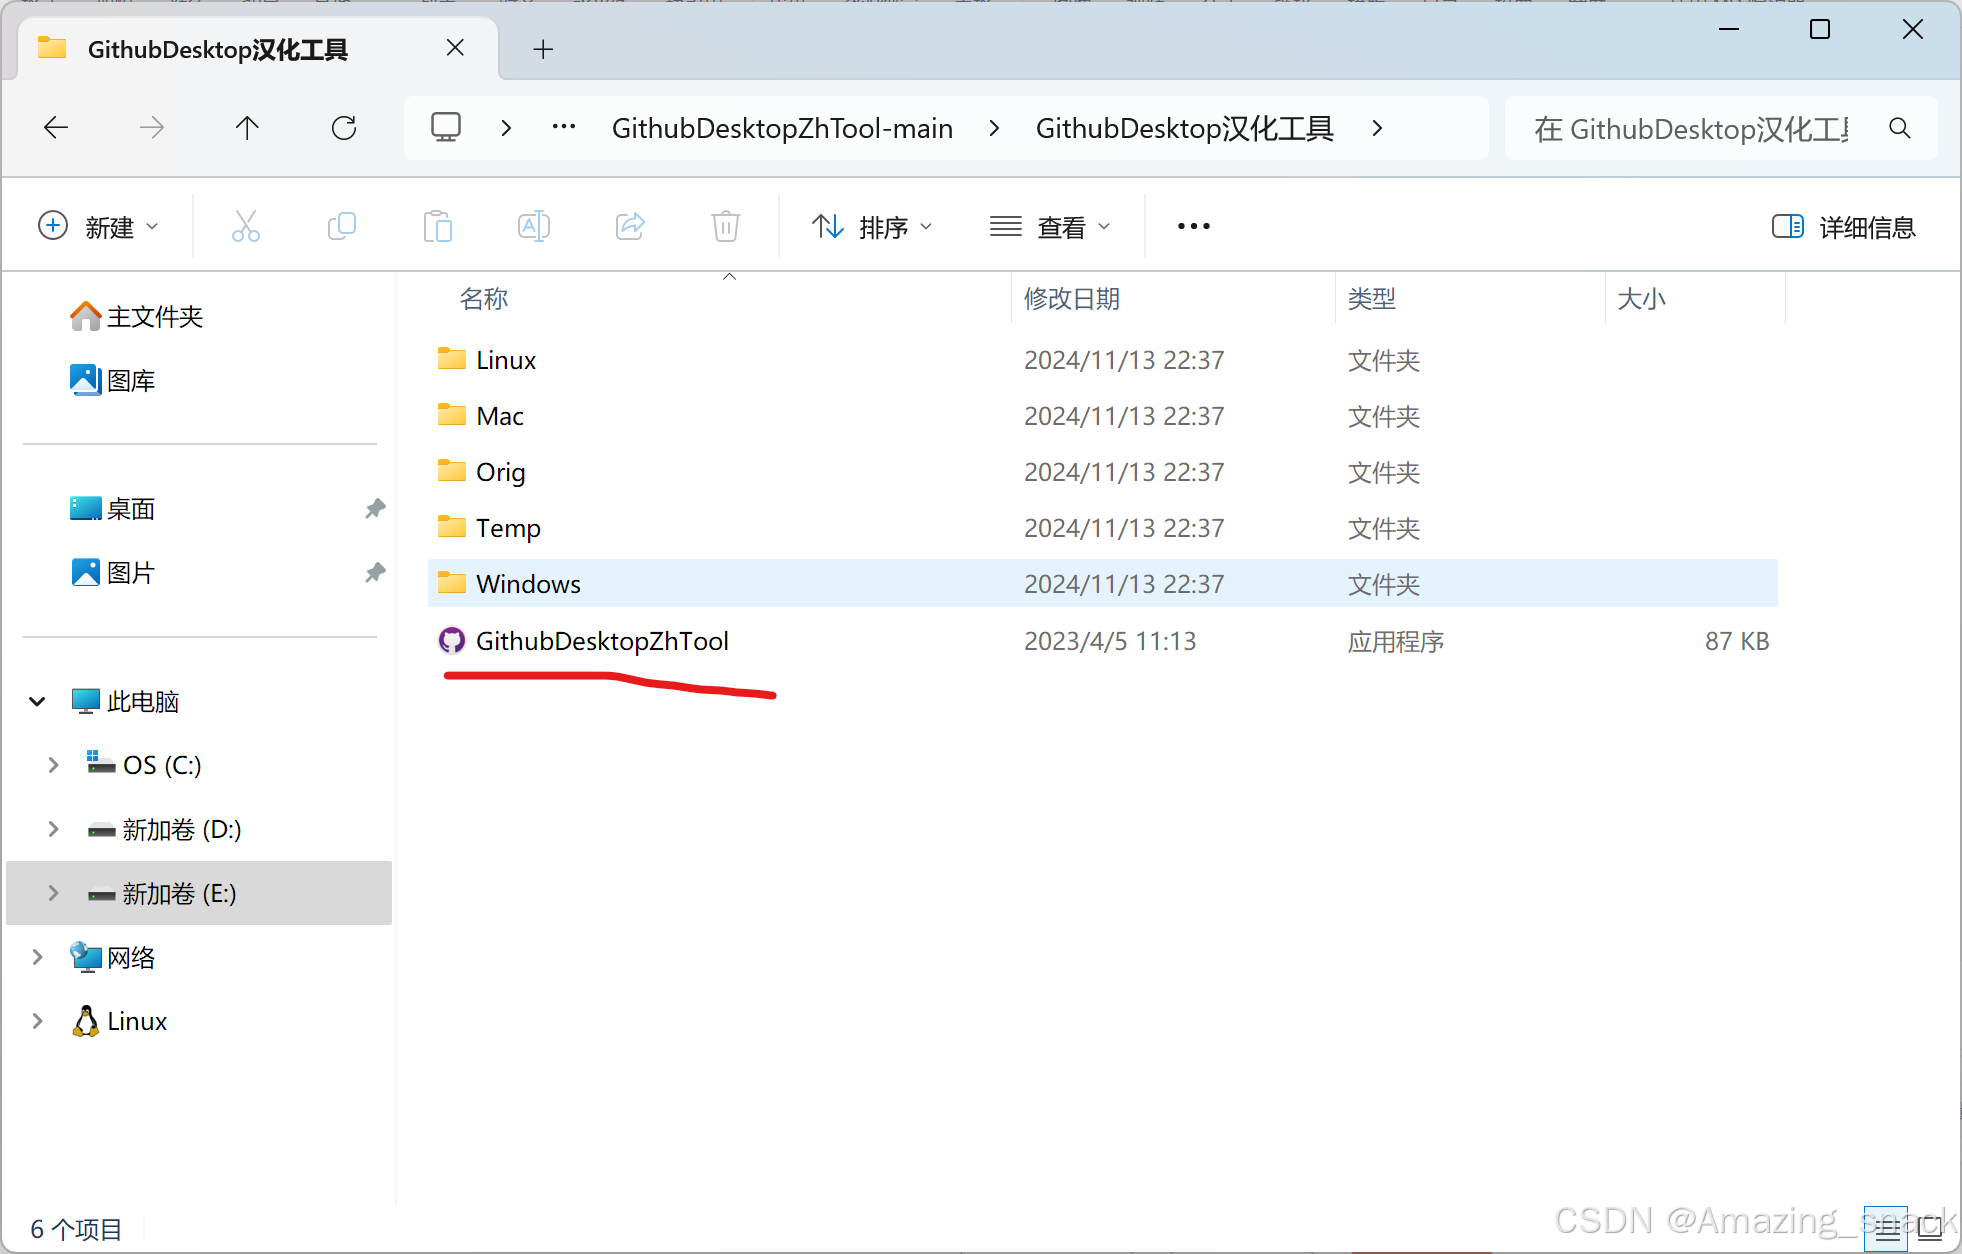This screenshot has width=1962, height=1254.
Task: Click the GithubDesktopZhTool GitHub icon
Action: pos(452,640)
